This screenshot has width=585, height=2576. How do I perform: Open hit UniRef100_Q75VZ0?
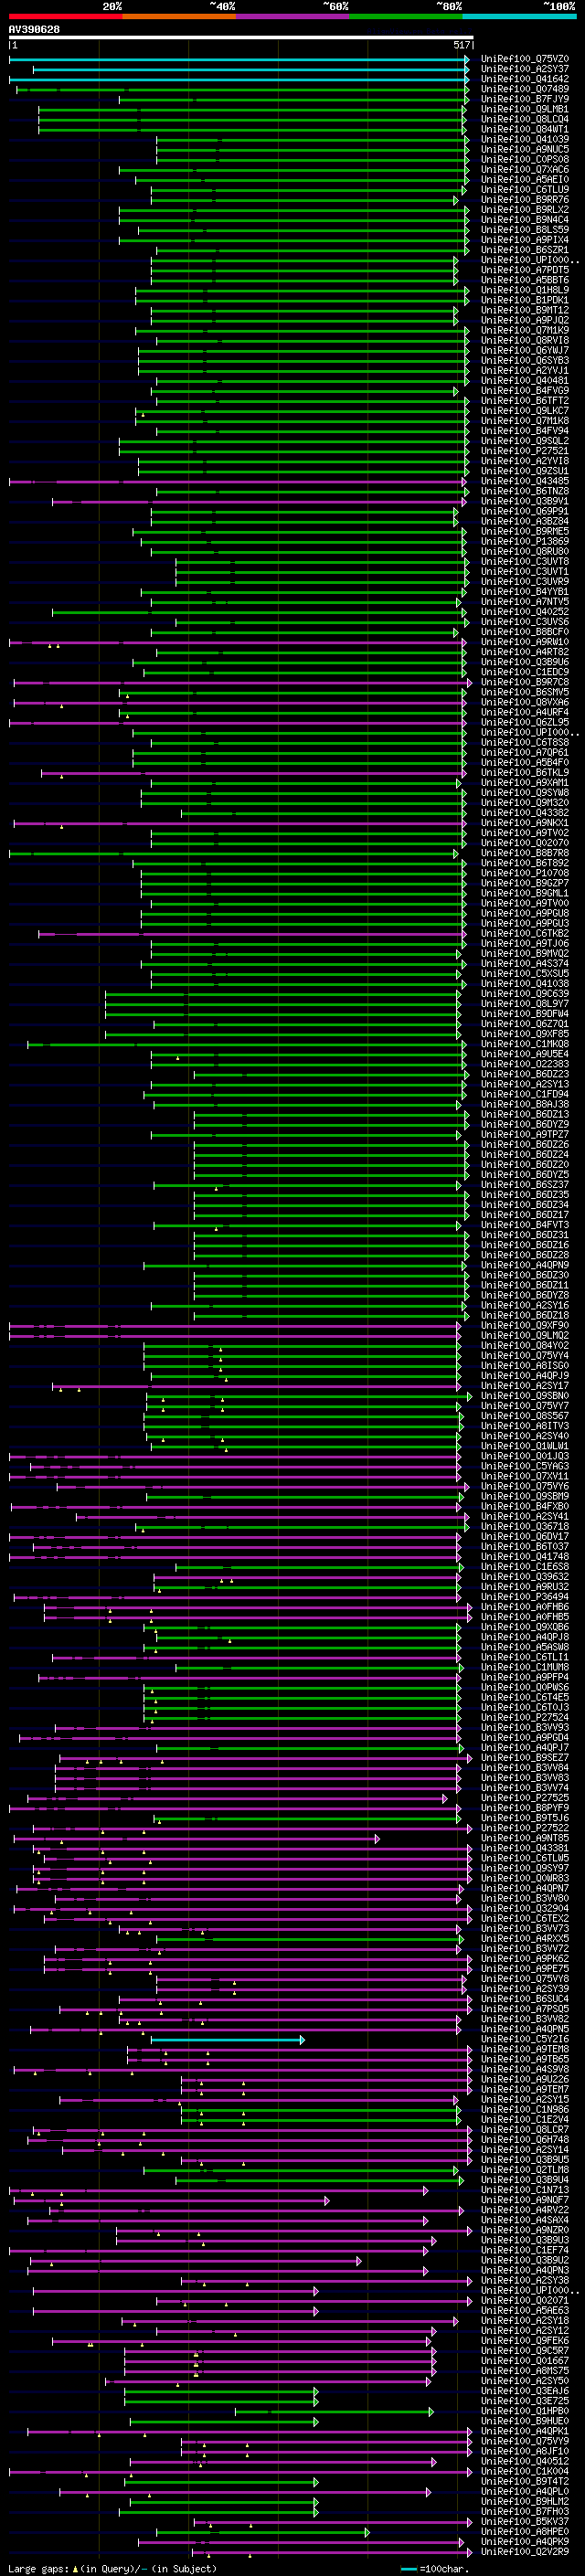click(x=524, y=59)
